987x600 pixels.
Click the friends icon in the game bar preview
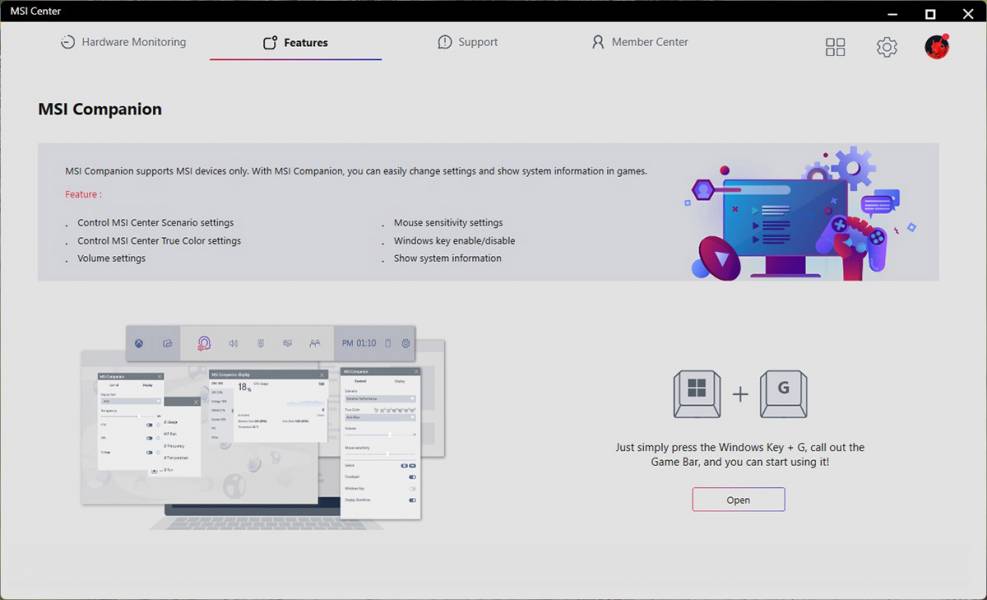point(315,343)
